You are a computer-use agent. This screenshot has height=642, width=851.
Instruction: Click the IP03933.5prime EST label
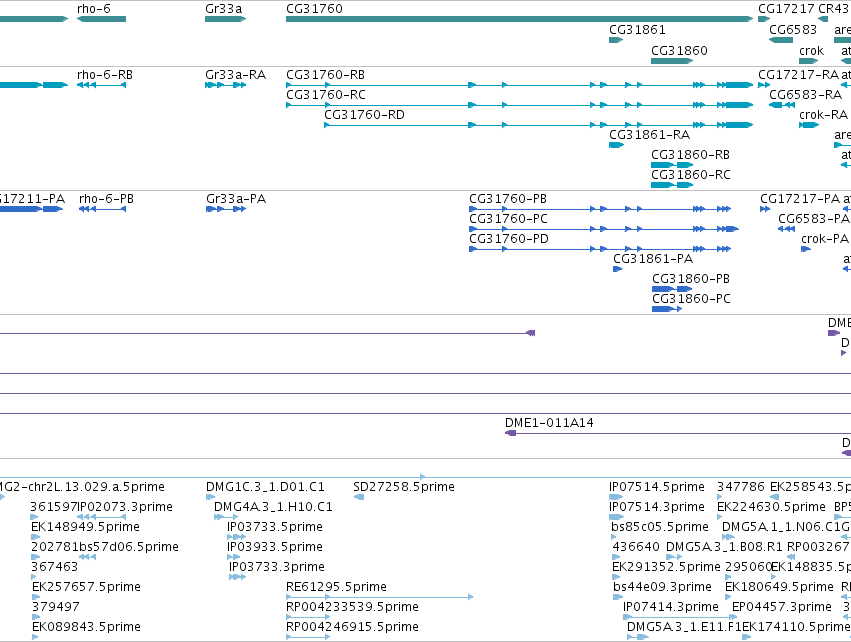click(275, 548)
